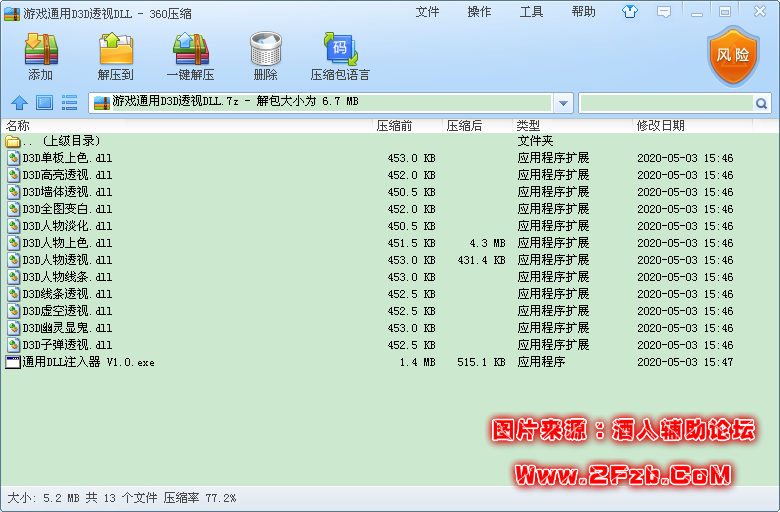Select the file name D3D线条透视.dll
This screenshot has width=780, height=512.
(67, 294)
